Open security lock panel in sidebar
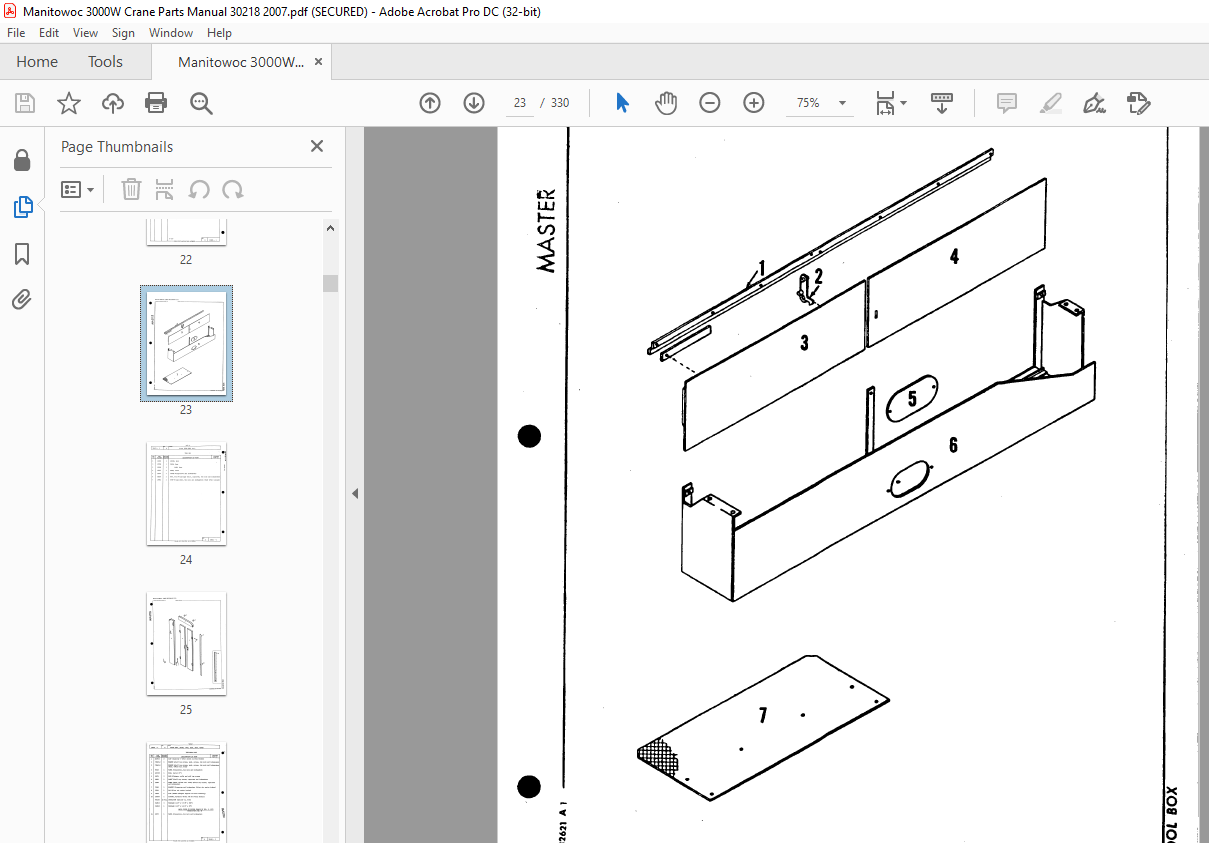This screenshot has width=1209, height=843. (22, 161)
